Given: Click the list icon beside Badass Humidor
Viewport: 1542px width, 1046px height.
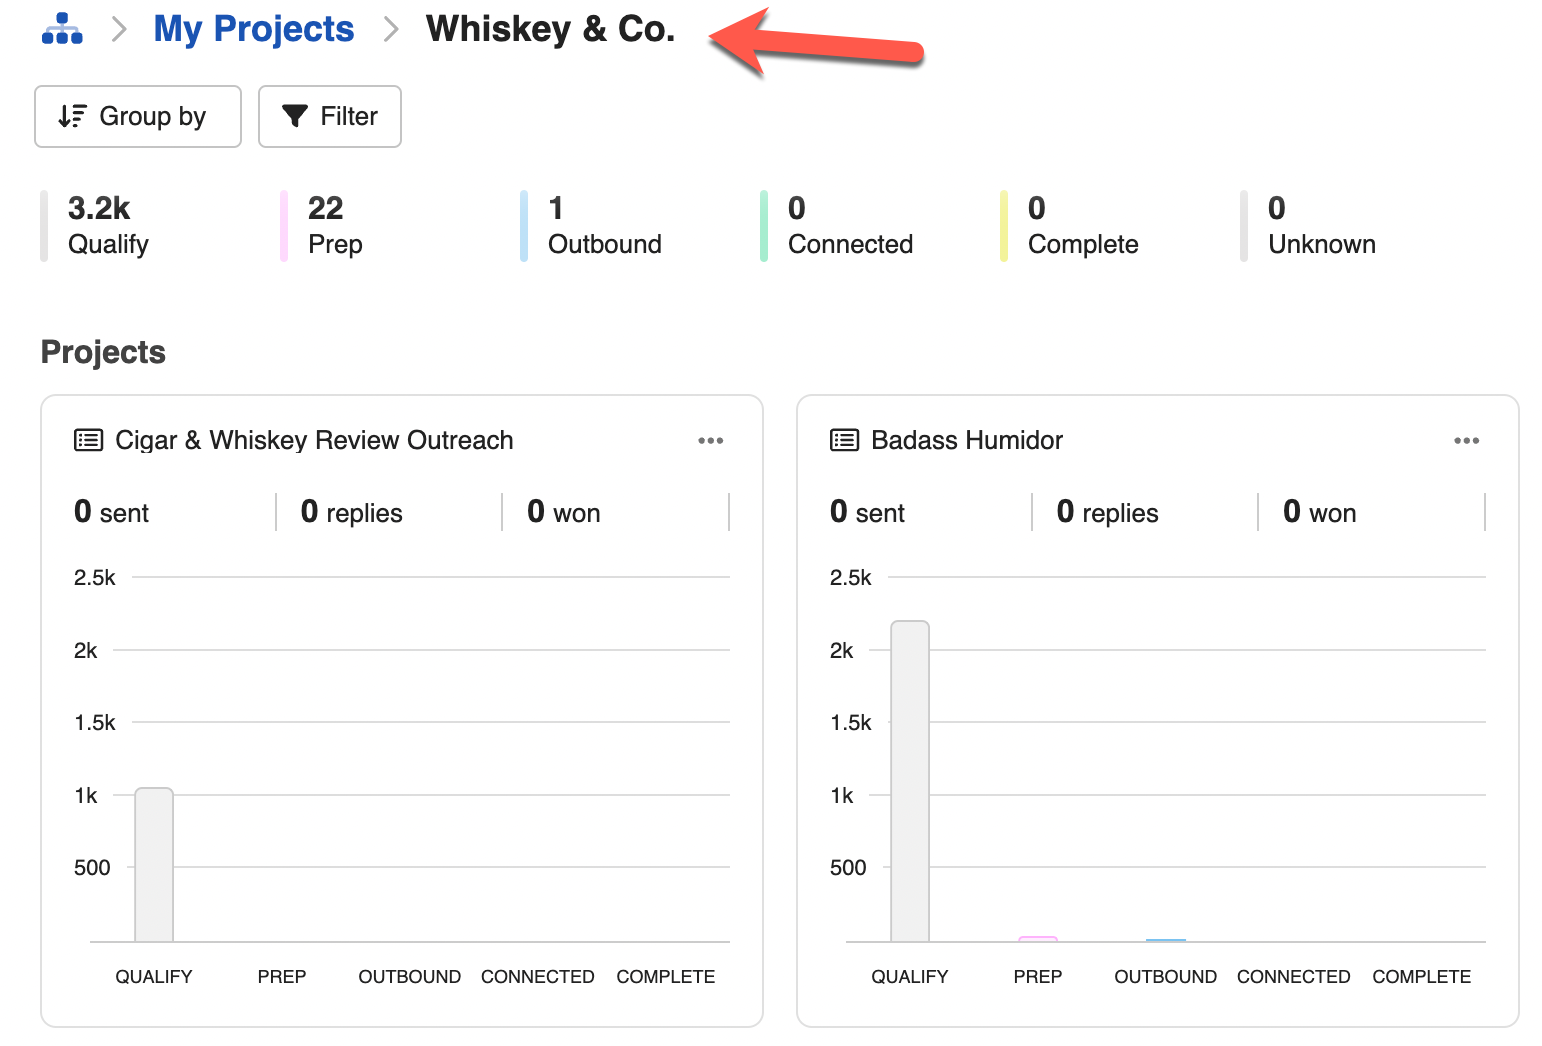Looking at the screenshot, I should [x=845, y=440].
